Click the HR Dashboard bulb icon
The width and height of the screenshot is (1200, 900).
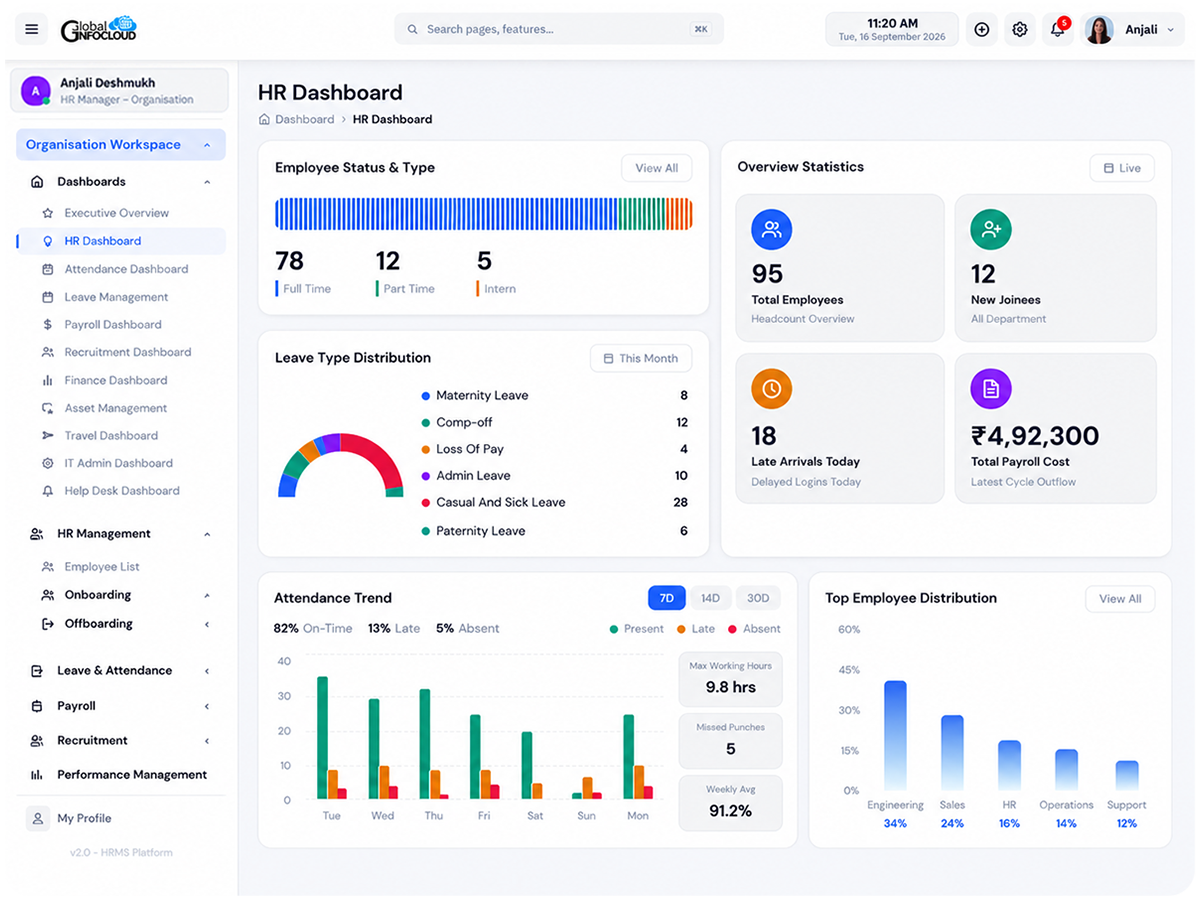(47, 241)
